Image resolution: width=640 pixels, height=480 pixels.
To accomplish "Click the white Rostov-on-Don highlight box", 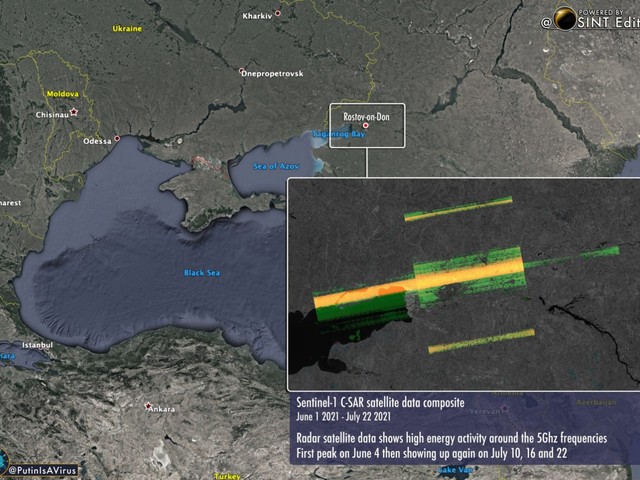I will (367, 106).
